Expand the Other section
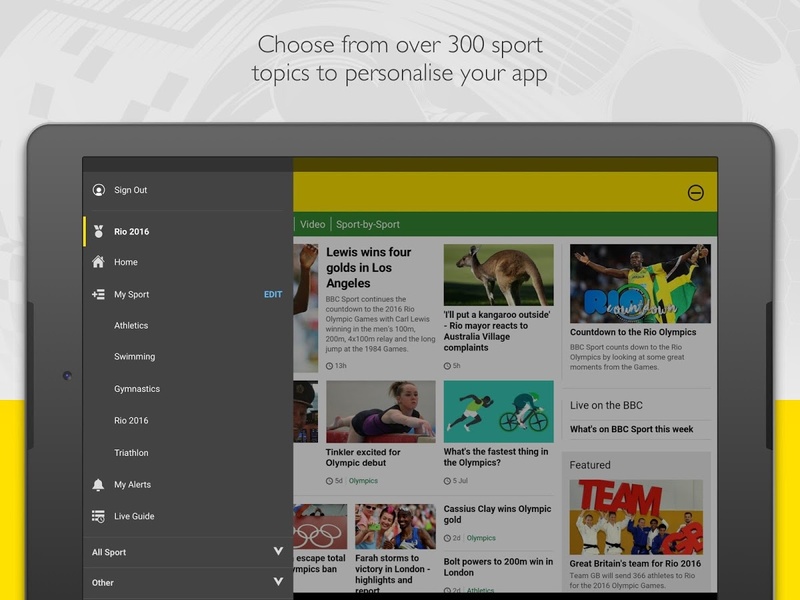Viewport: 800px width, 600px height. pyautogui.click(x=187, y=583)
